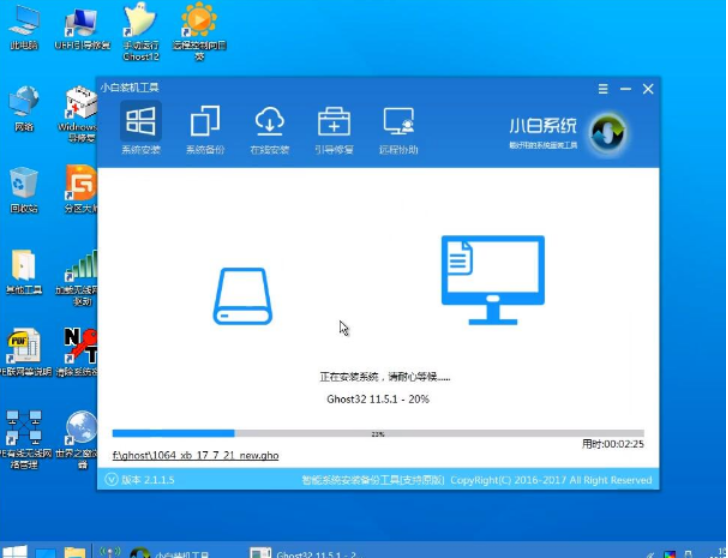The height and width of the screenshot is (558, 728).
Task: Open the PE wired/wireless network manager shortcut
Action: click(x=24, y=439)
